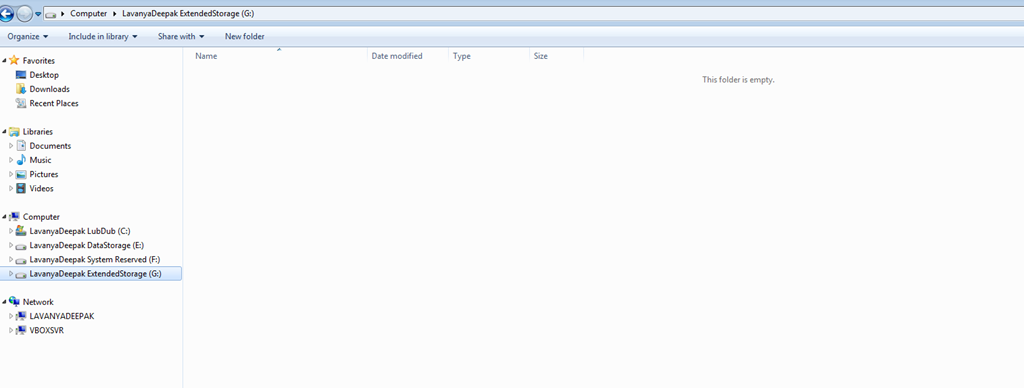Screen dimensions: 1024x388
Task: Go back with the Back arrow button
Action: pyautogui.click(x=7, y=13)
